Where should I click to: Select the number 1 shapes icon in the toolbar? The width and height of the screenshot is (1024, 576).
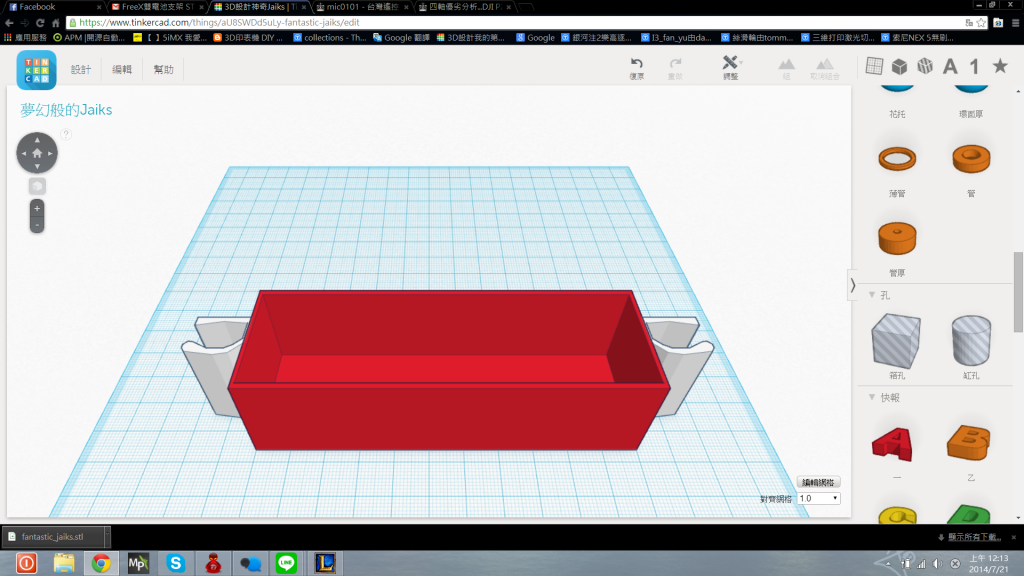tap(974, 66)
